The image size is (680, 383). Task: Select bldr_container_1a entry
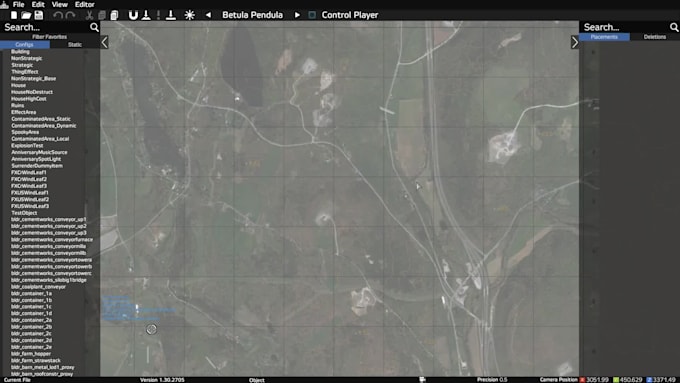coord(31,293)
